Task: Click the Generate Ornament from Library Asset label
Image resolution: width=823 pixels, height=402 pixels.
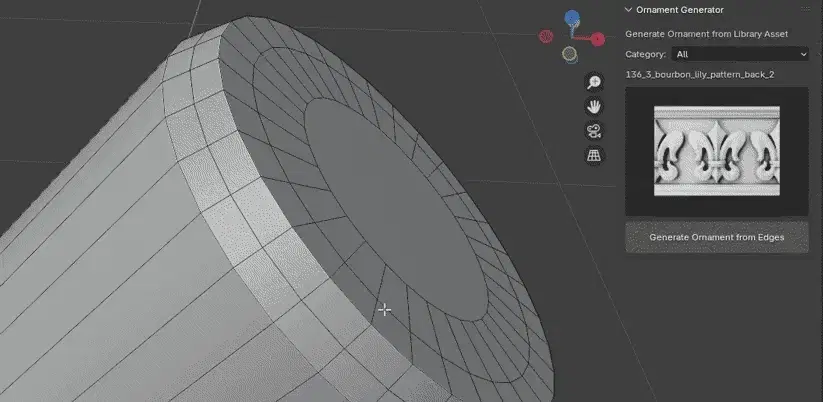Action: tap(706, 34)
